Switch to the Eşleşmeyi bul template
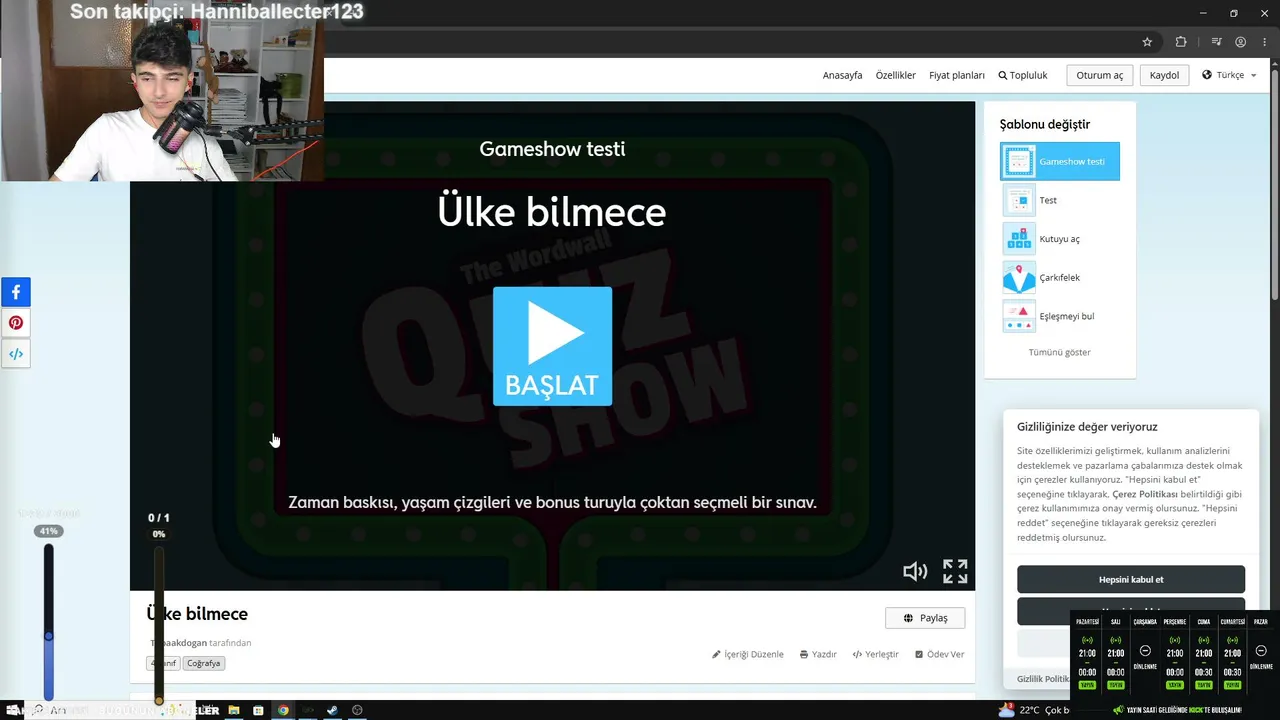Viewport: 1280px width, 720px height. pyautogui.click(x=1060, y=316)
